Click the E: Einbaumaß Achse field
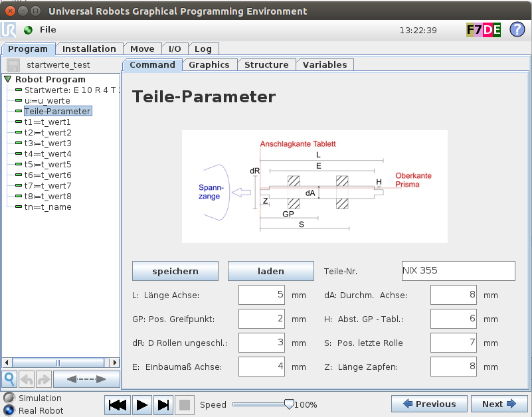The image size is (532, 417). [x=261, y=366]
